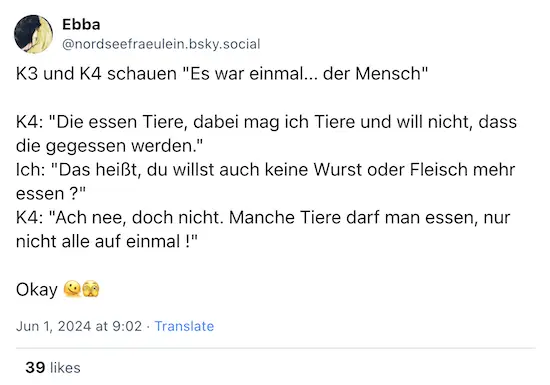Click the line beginning Ich: "Das heißt

(x=266, y=182)
